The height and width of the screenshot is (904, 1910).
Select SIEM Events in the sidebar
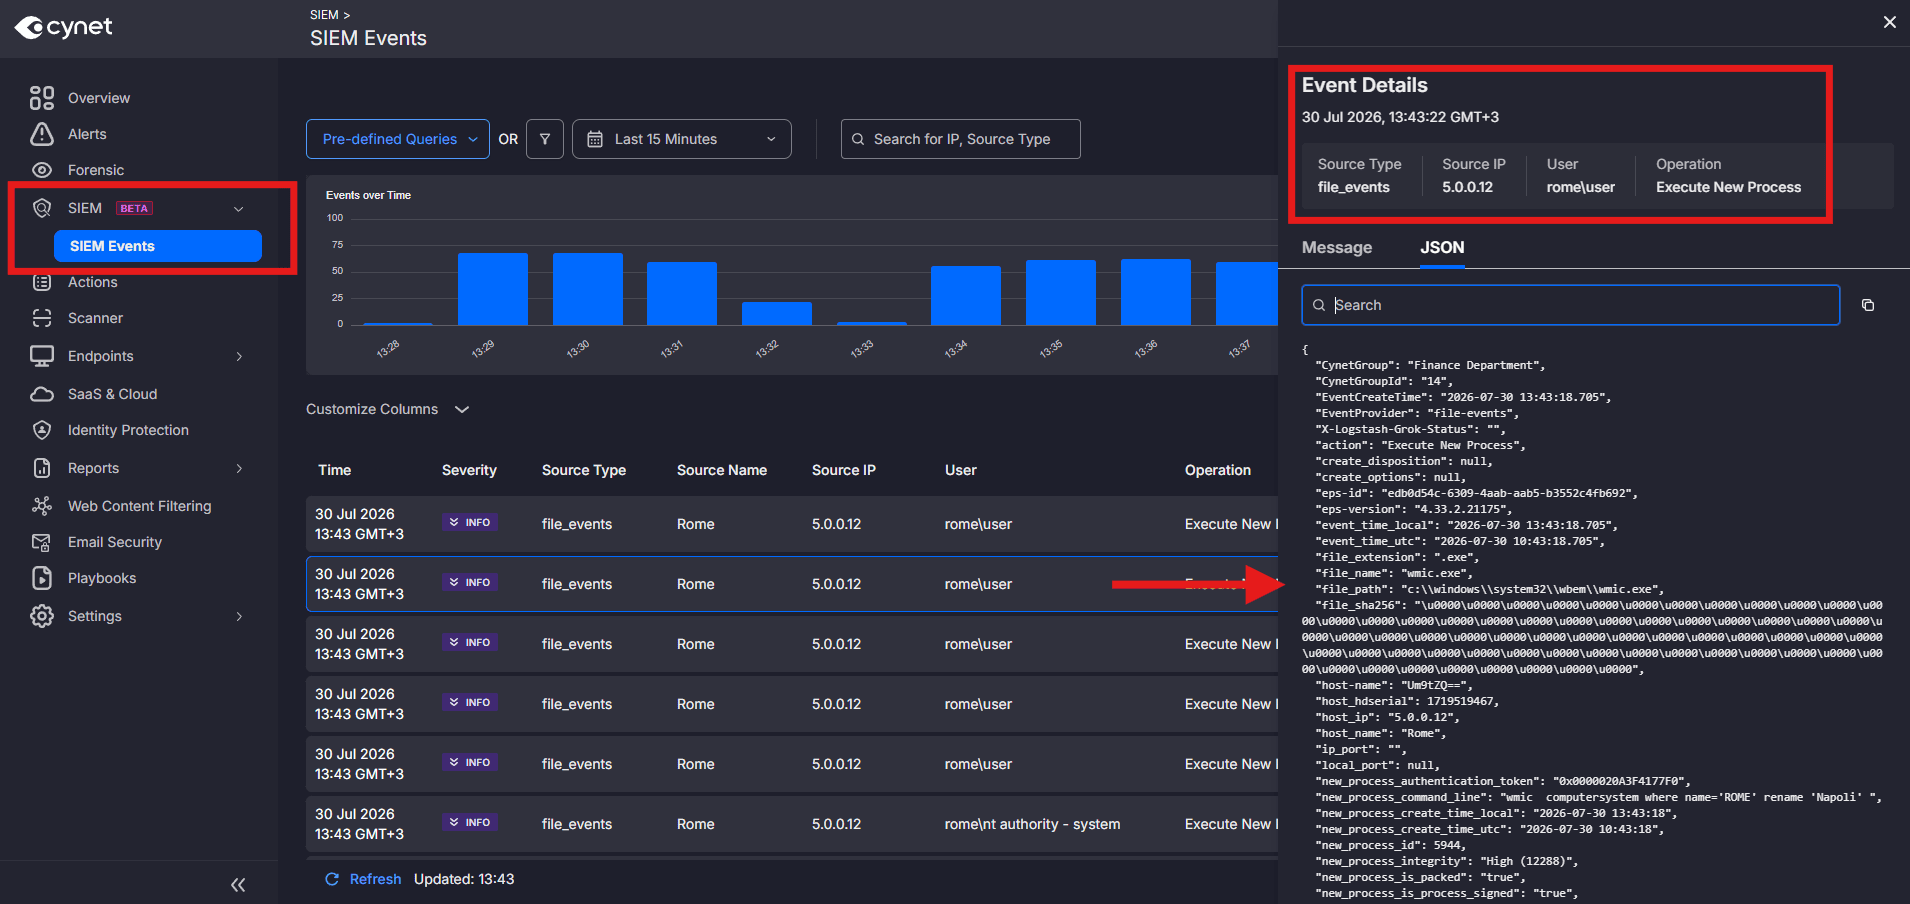click(158, 246)
